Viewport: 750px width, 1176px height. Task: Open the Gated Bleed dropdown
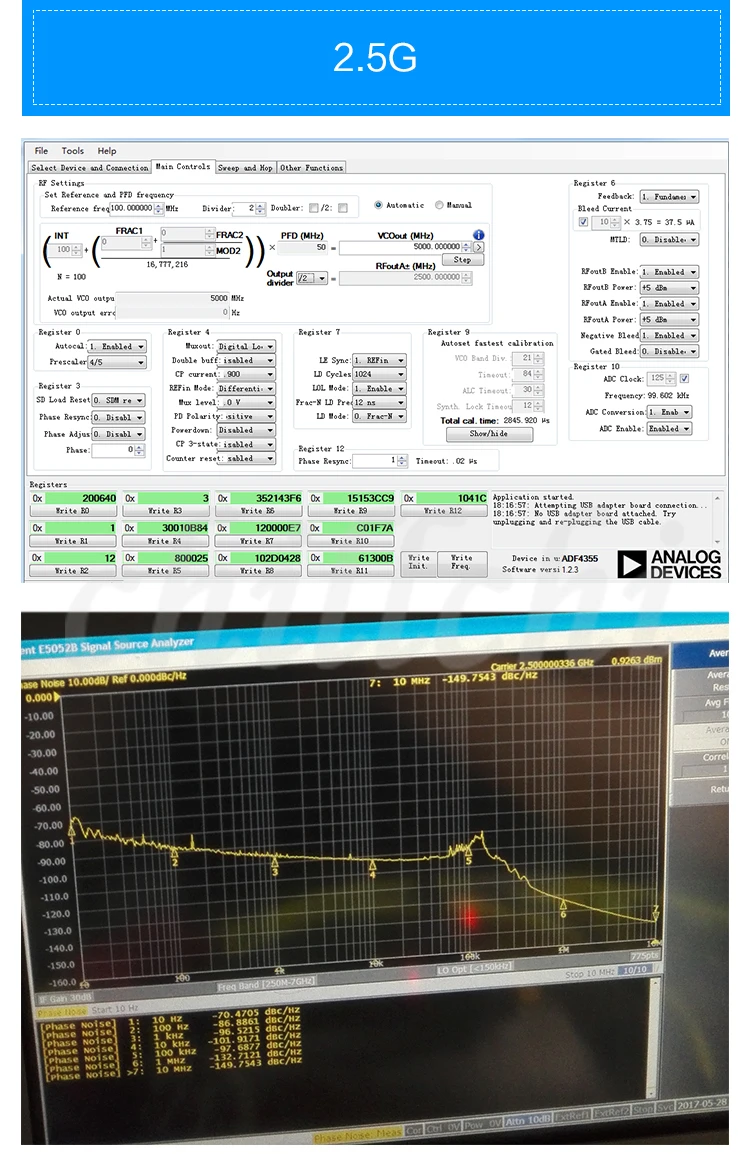(x=669, y=351)
